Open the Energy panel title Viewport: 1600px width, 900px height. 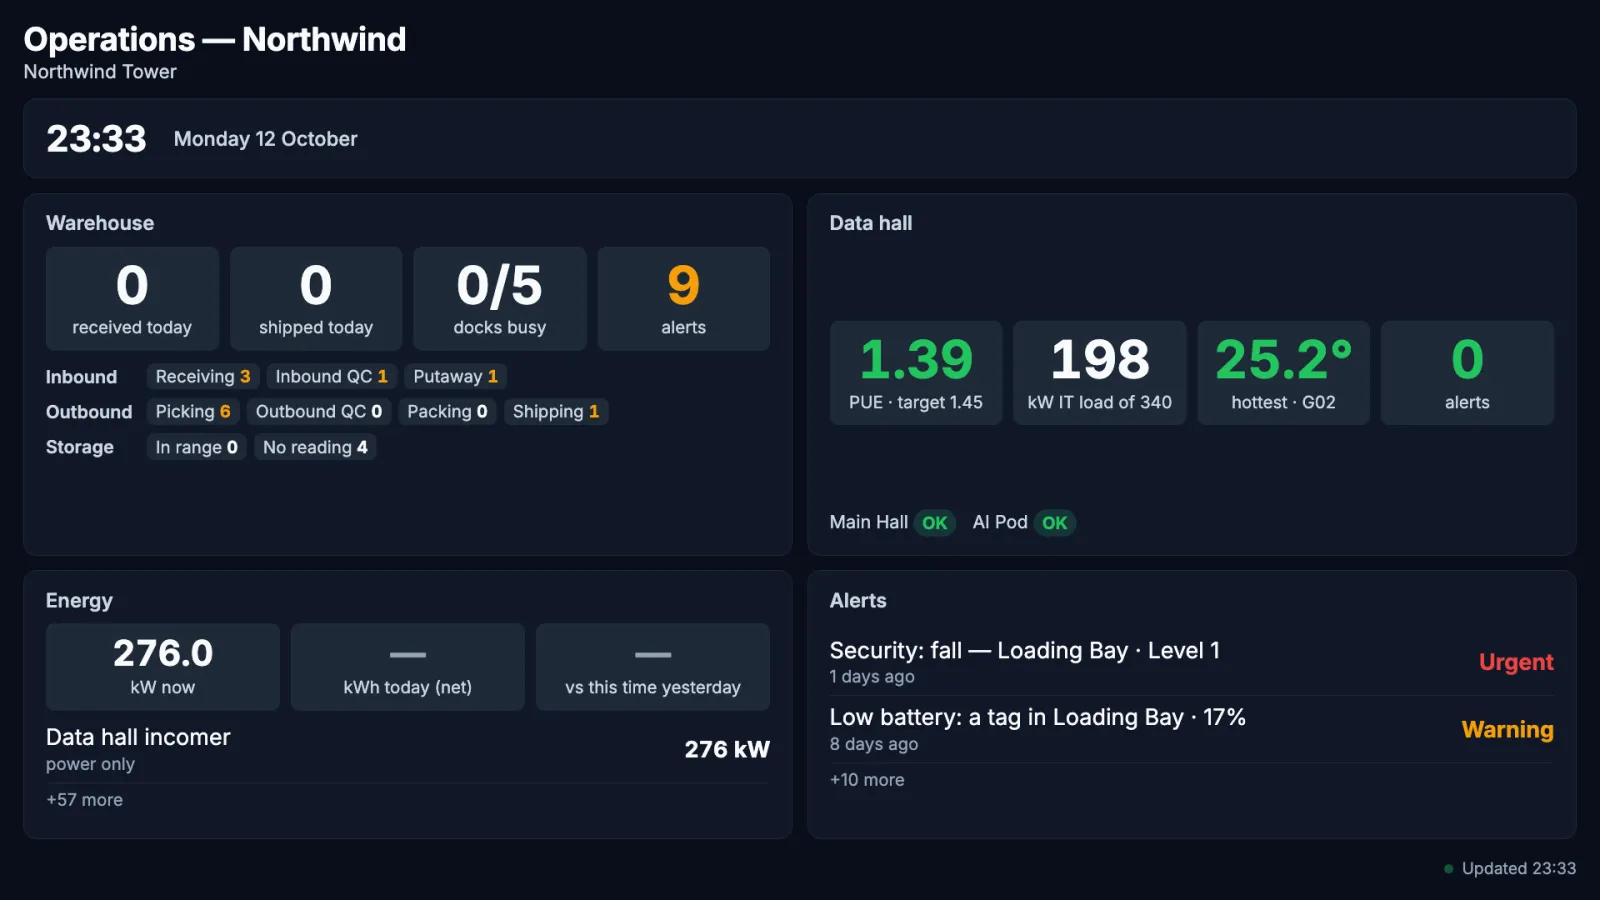pos(79,601)
